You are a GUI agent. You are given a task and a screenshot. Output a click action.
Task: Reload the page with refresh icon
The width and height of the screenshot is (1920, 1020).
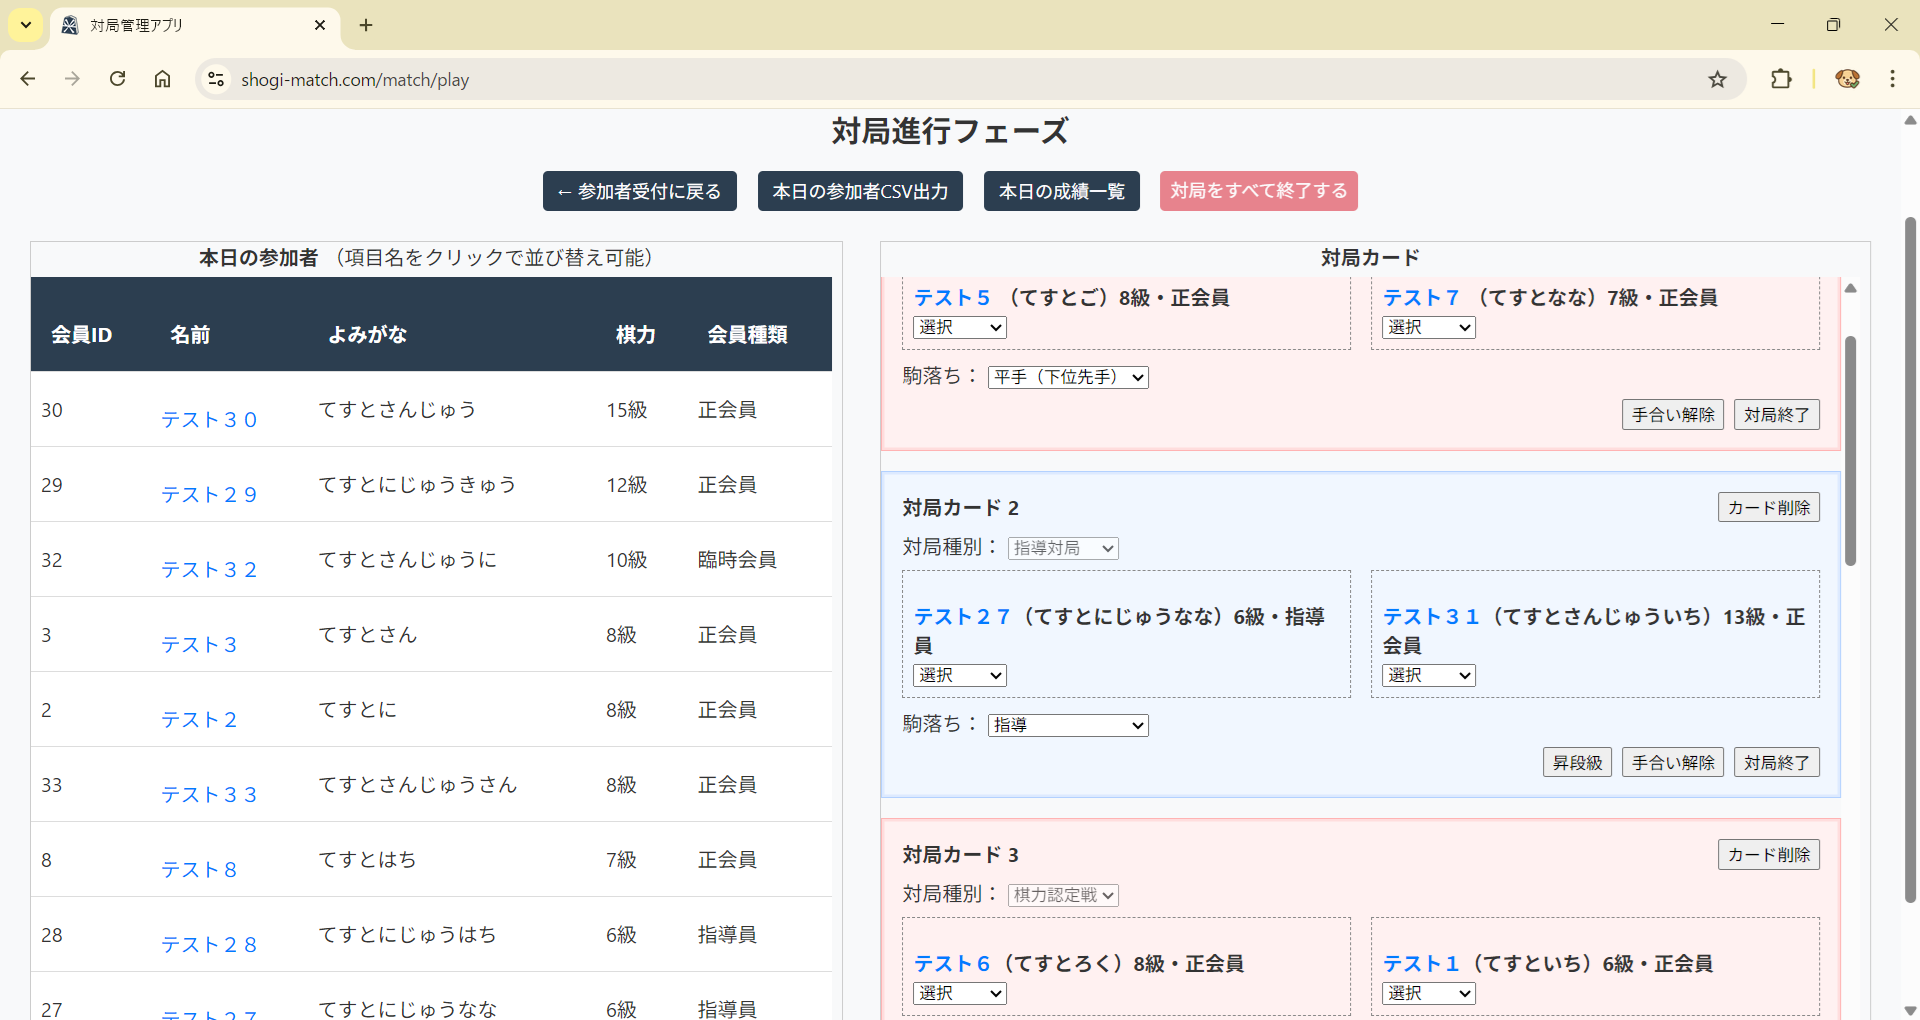coord(117,79)
